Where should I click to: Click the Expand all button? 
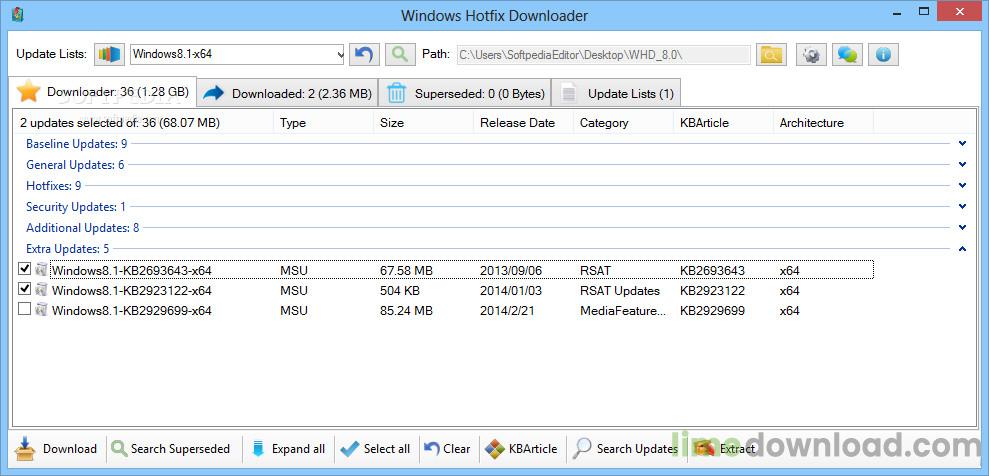(288, 449)
